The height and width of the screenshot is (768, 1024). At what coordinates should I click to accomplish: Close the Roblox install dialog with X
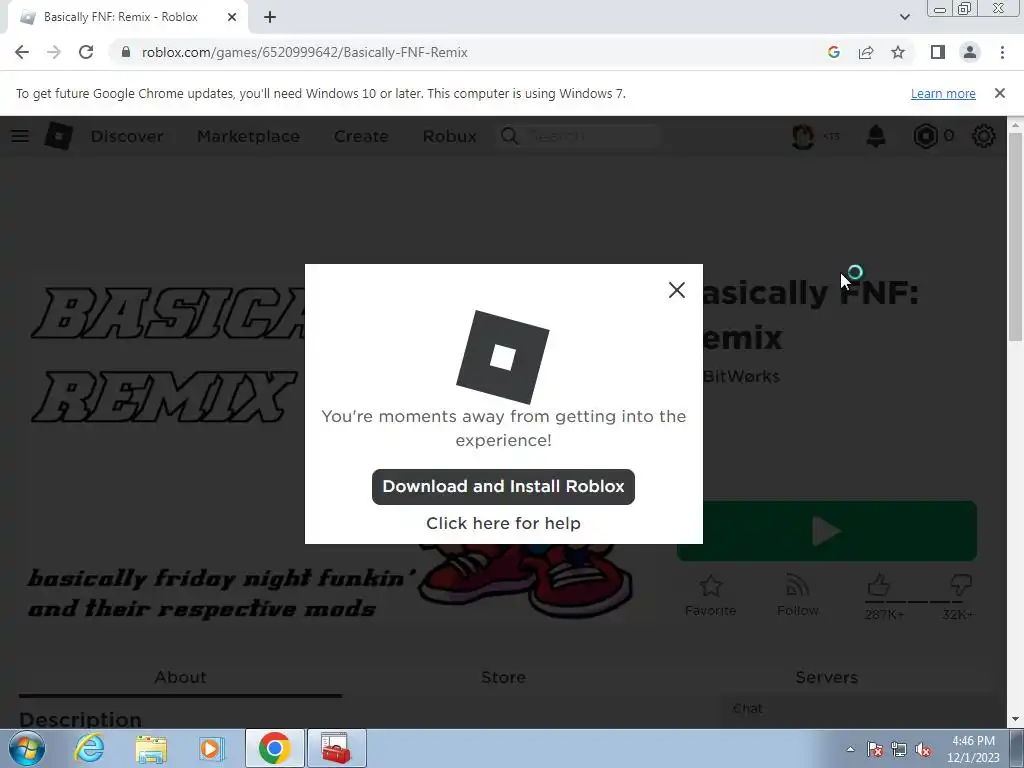point(677,290)
